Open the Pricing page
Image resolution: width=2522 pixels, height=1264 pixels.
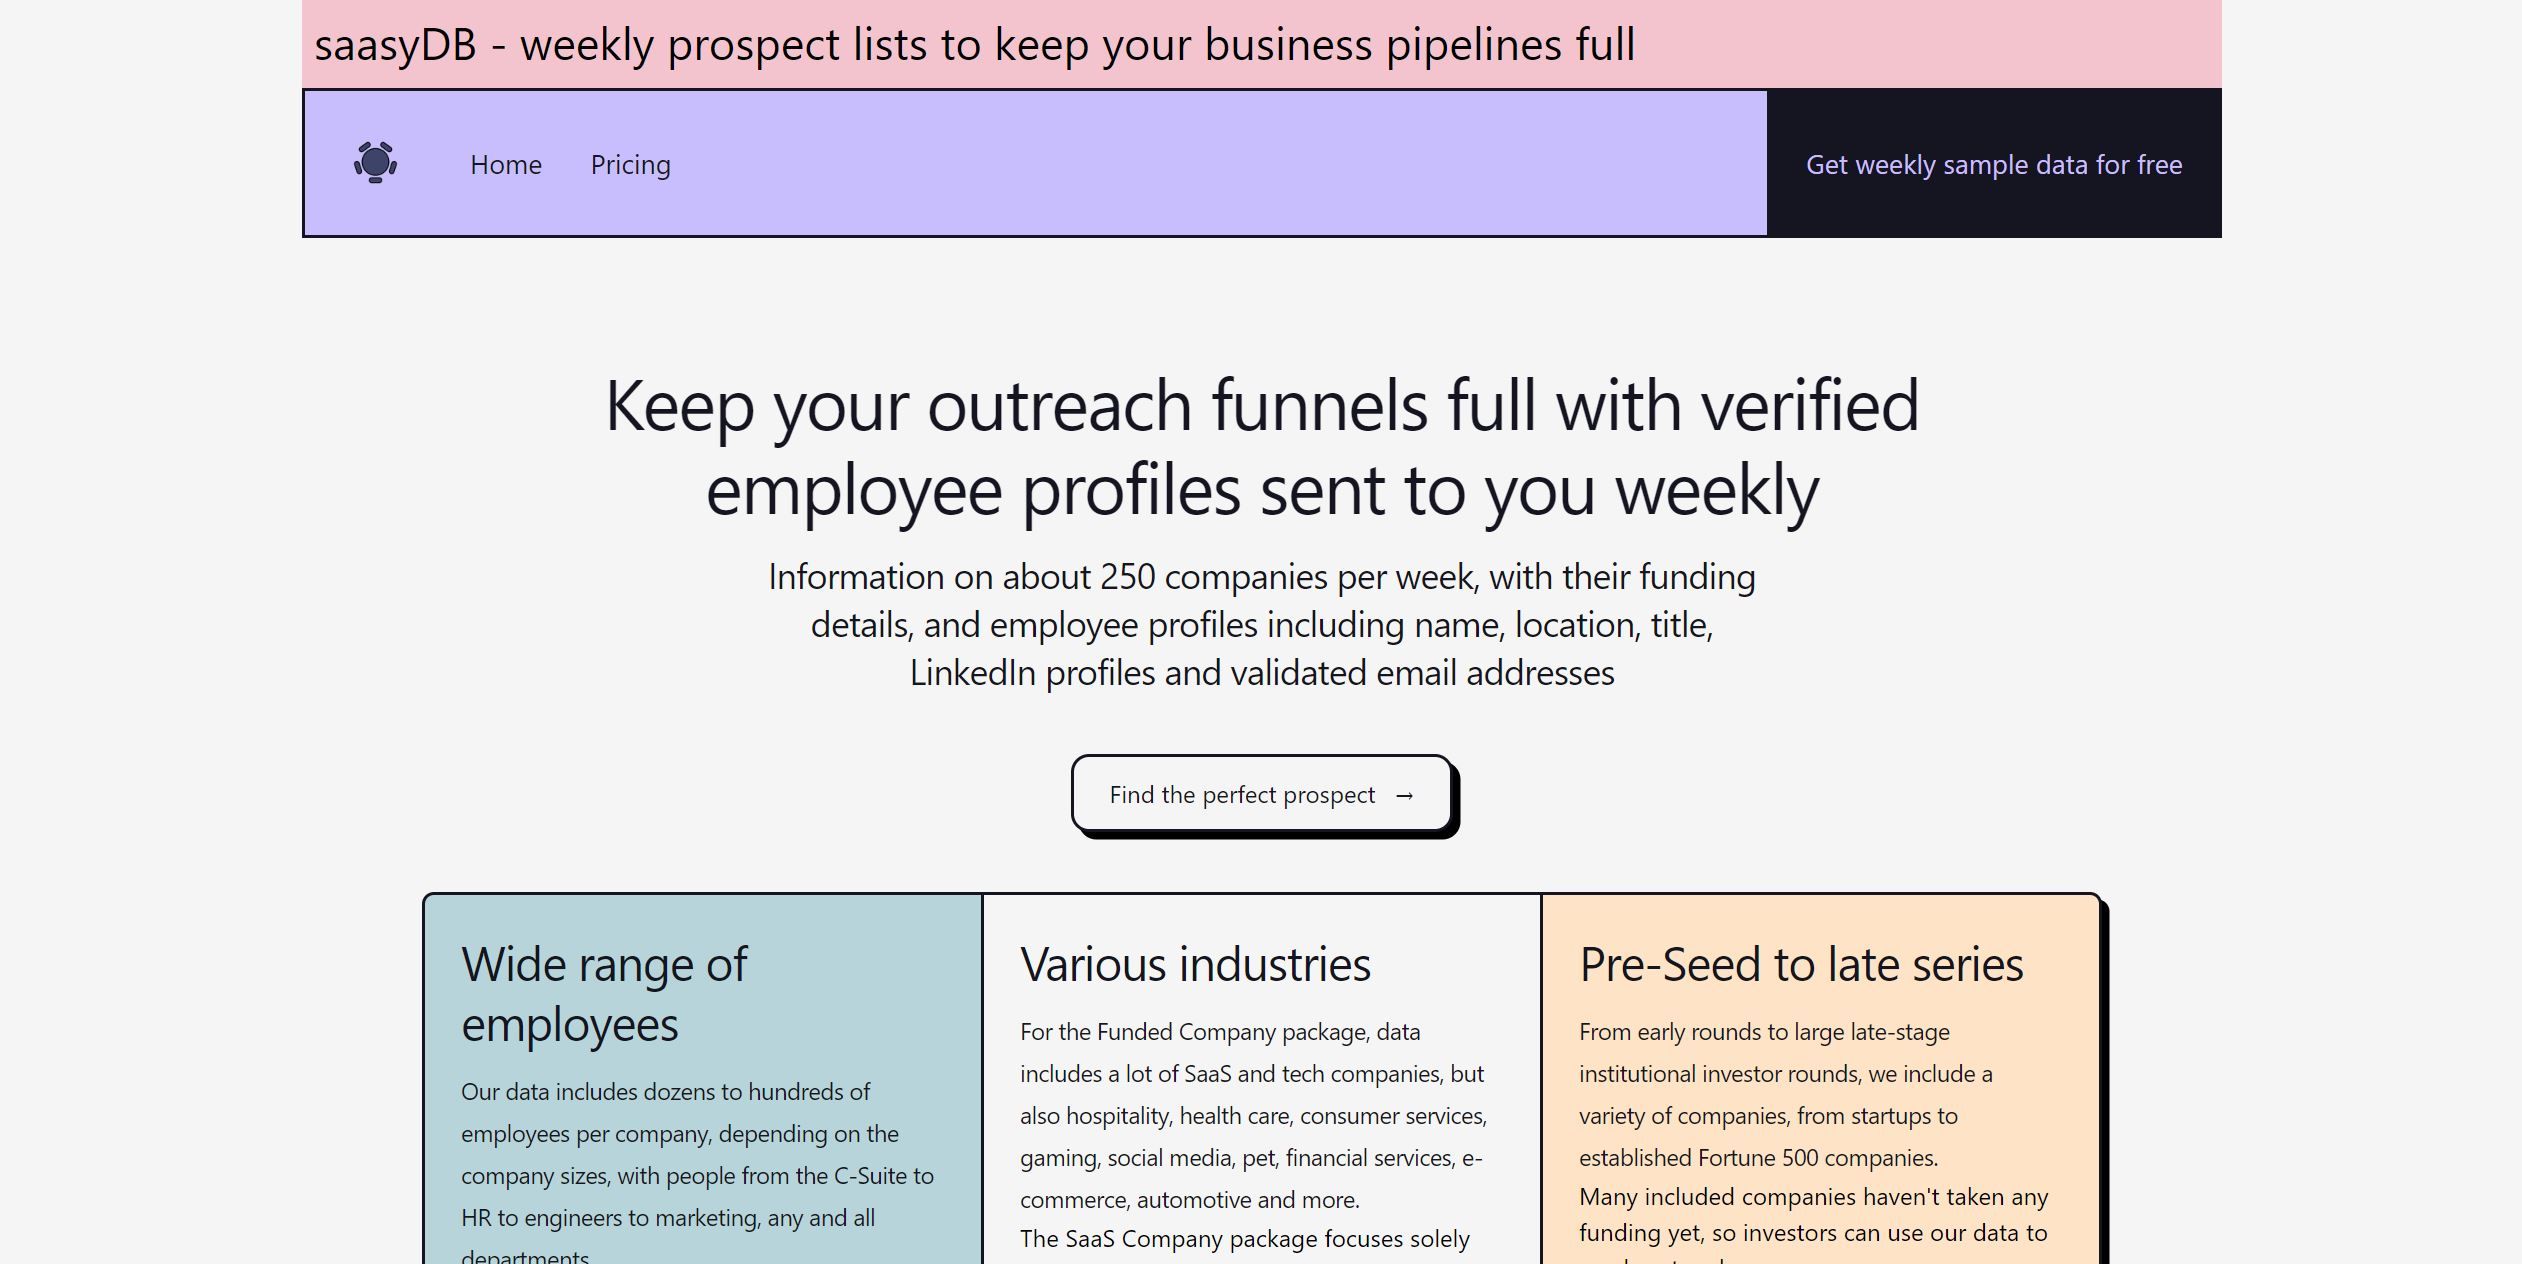630,165
